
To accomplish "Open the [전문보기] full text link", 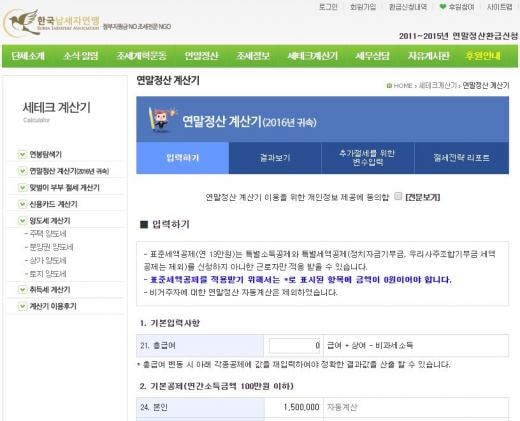I will (x=423, y=197).
